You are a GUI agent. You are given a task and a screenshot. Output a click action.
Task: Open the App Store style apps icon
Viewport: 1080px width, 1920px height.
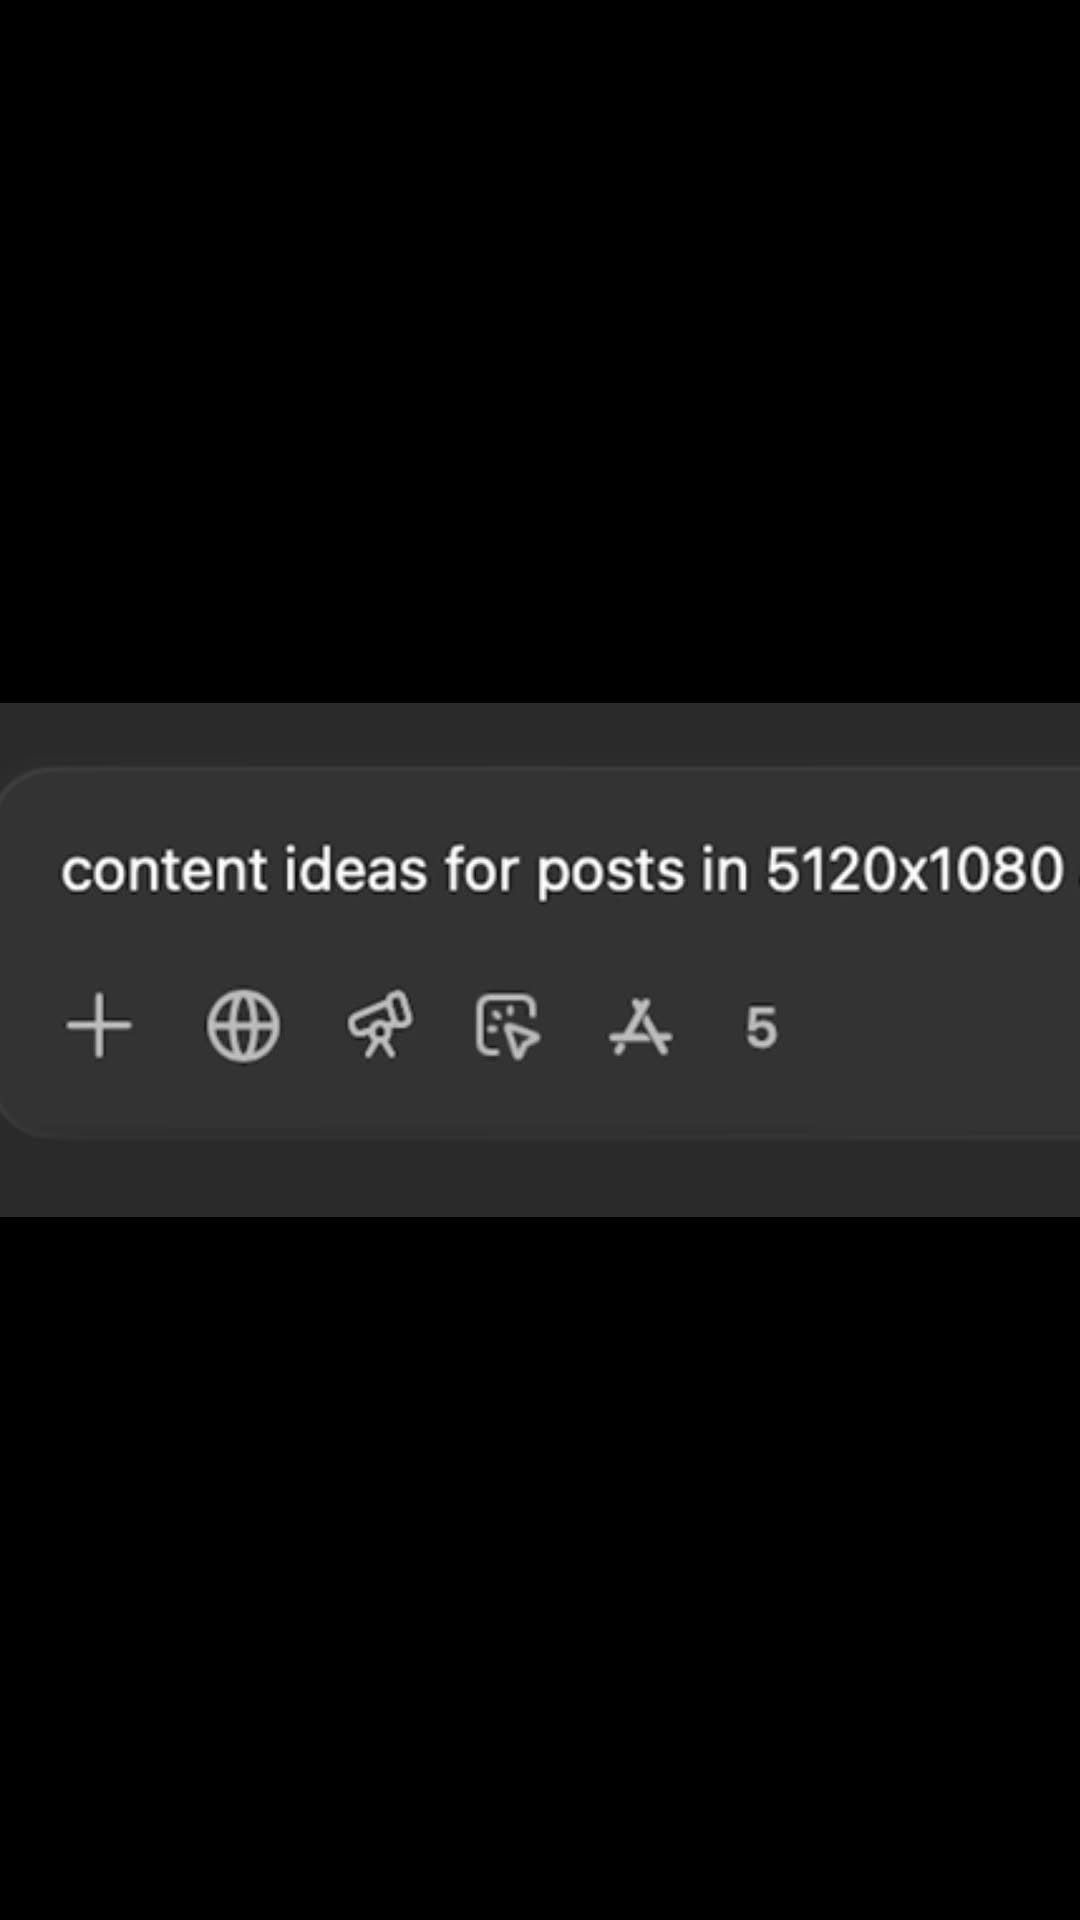640,1026
